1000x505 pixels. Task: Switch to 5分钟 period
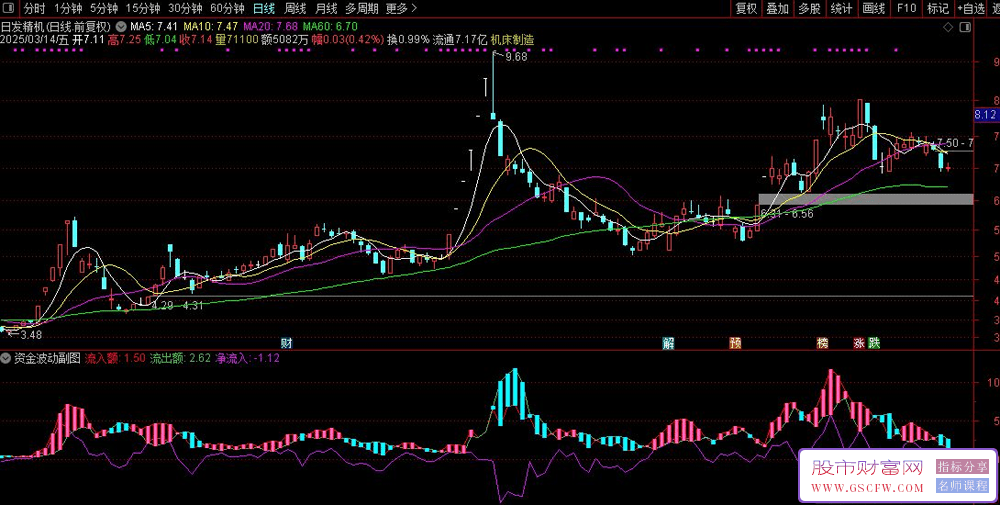(104, 8)
